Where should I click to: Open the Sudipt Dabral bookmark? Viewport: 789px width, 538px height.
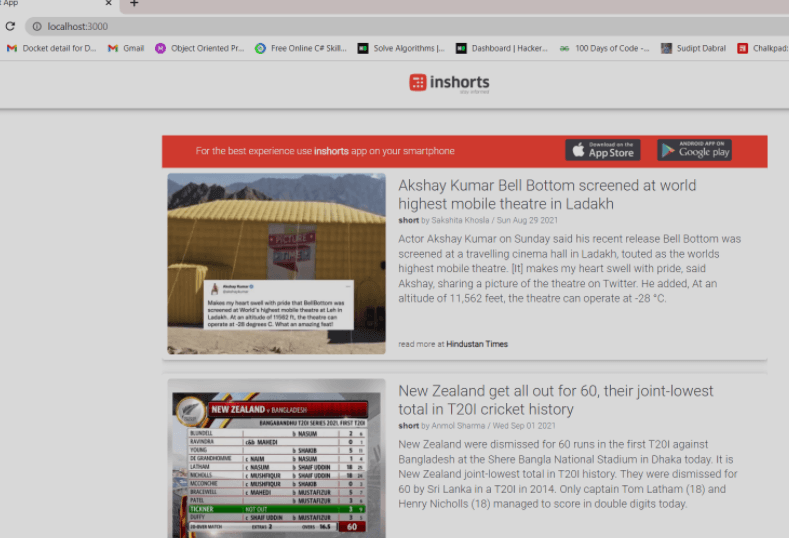click(x=693, y=48)
